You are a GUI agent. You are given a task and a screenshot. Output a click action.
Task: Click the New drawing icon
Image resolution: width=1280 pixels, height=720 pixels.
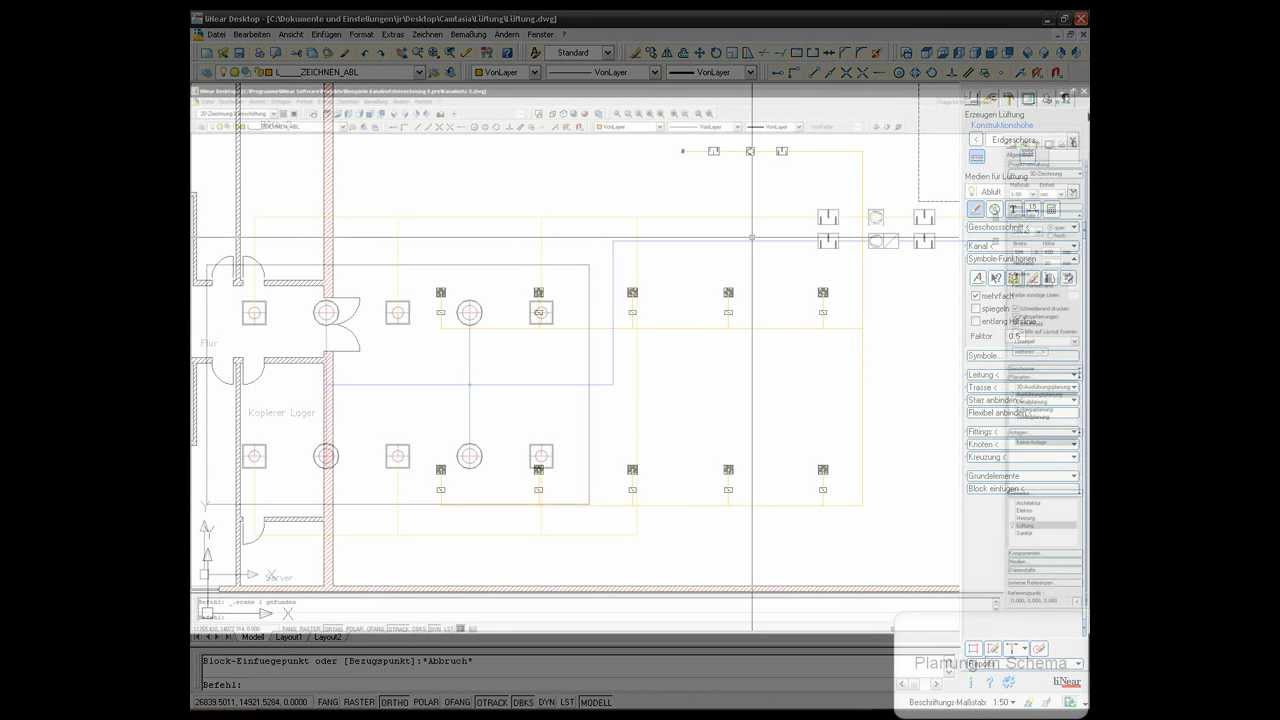point(206,53)
